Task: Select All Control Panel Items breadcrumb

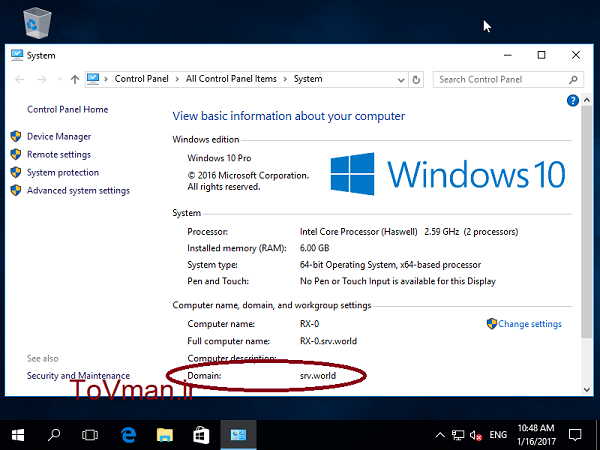Action: [x=231, y=79]
